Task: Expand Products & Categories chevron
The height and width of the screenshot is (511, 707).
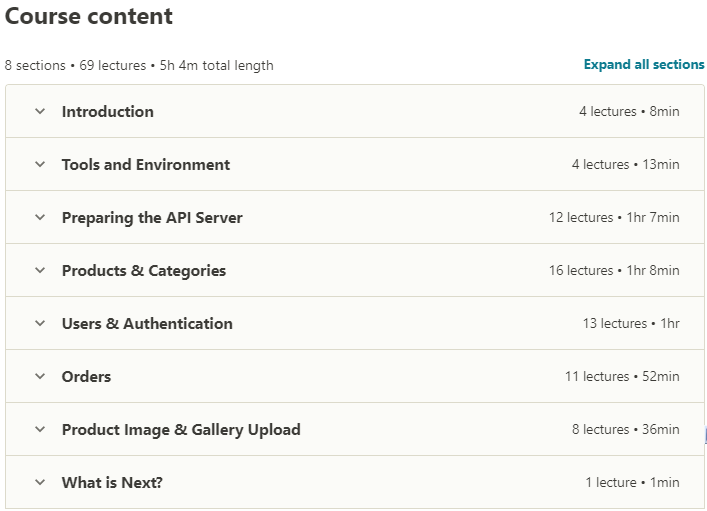Action: [40, 270]
